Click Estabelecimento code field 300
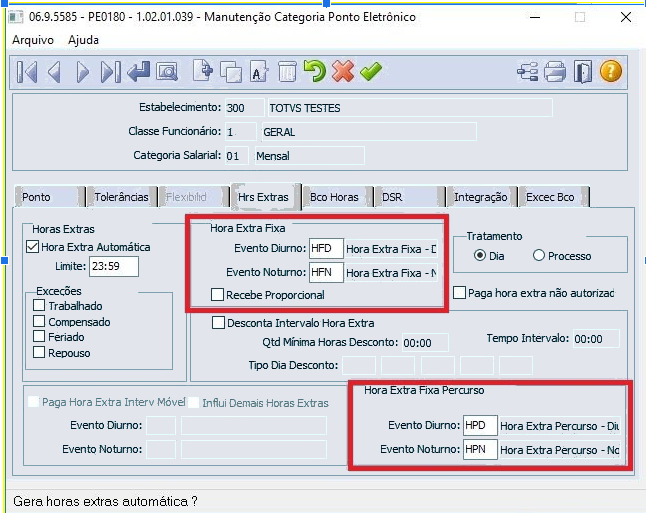 coord(245,108)
